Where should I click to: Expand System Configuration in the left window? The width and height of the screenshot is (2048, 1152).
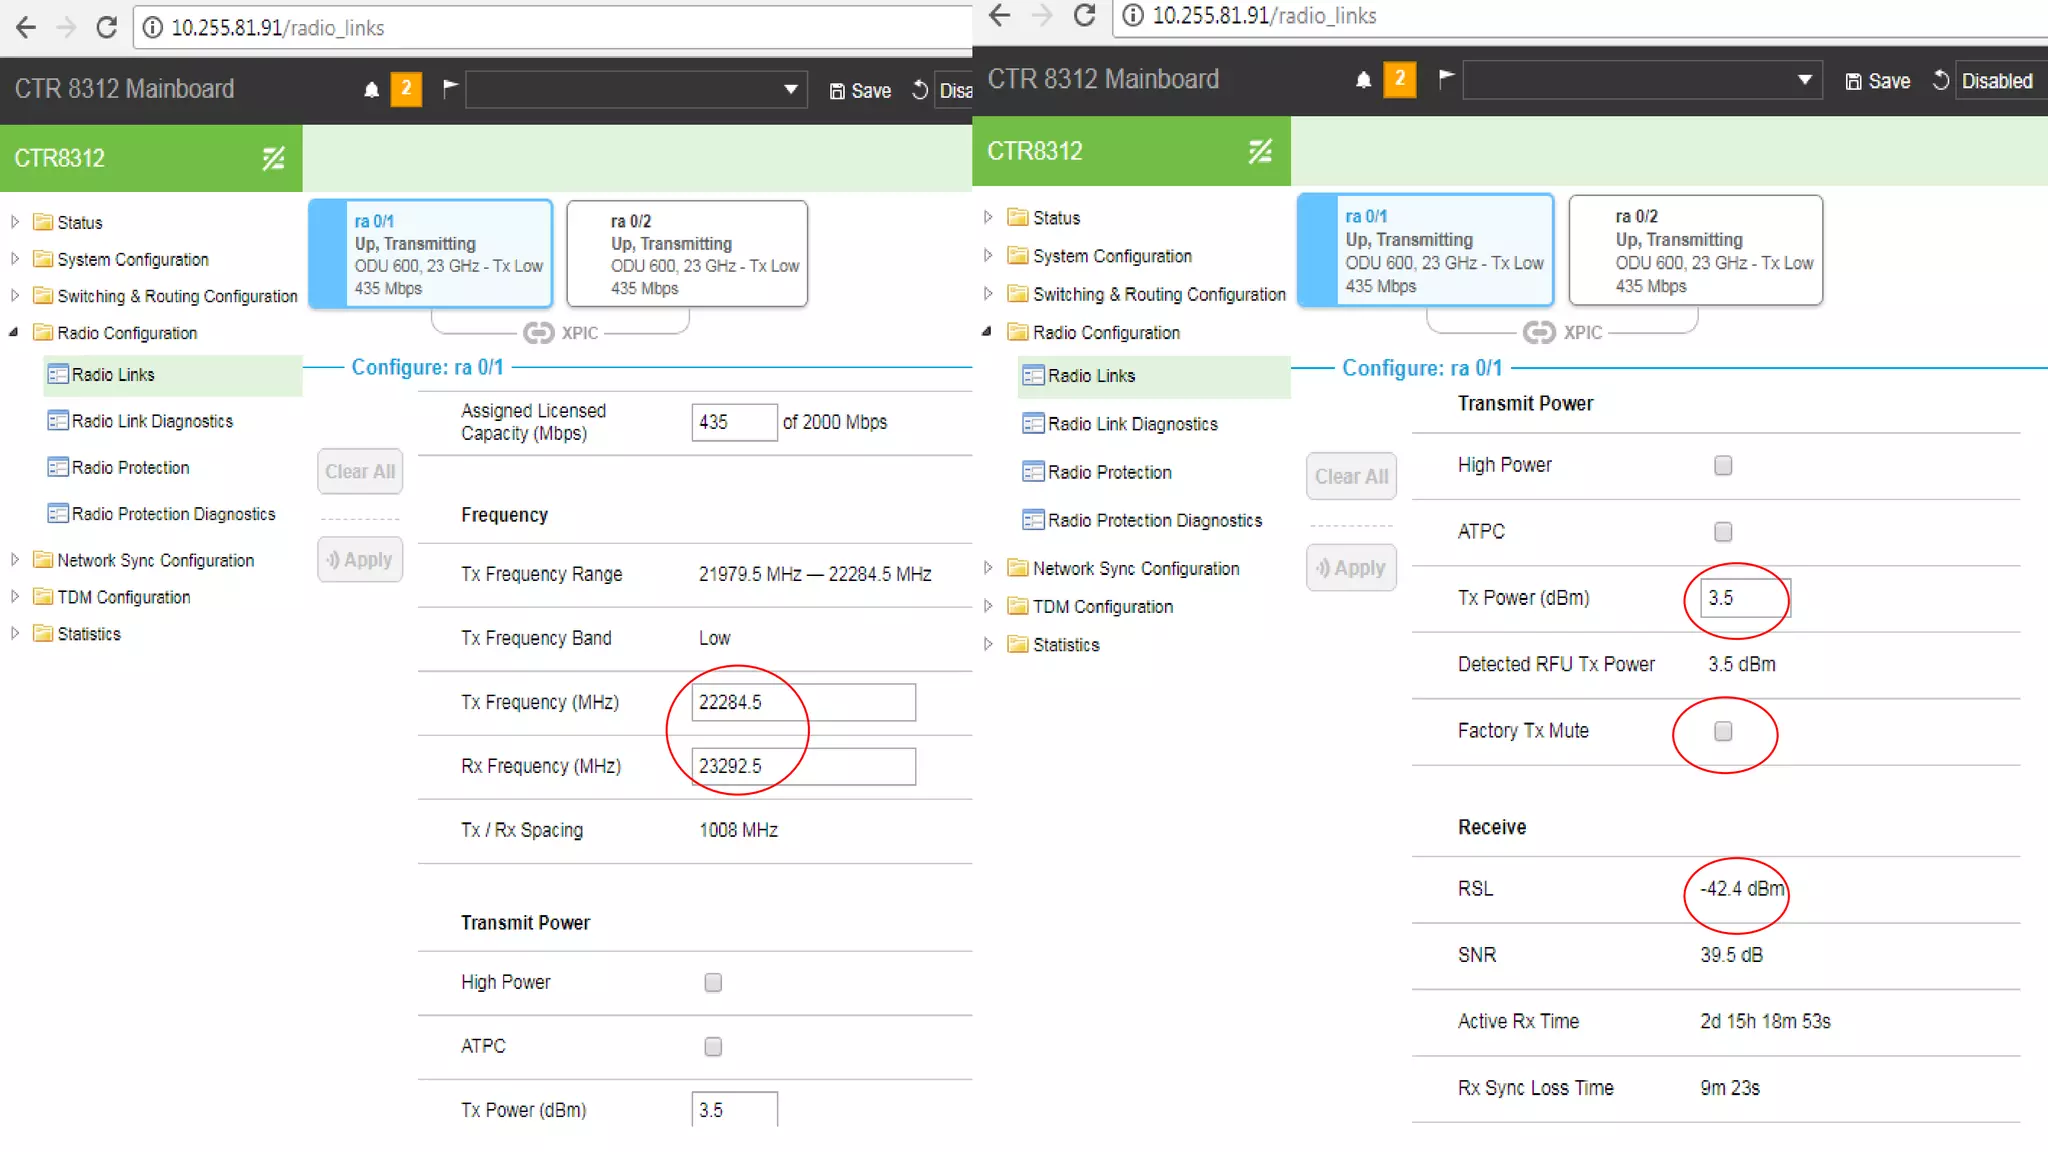tap(15, 259)
